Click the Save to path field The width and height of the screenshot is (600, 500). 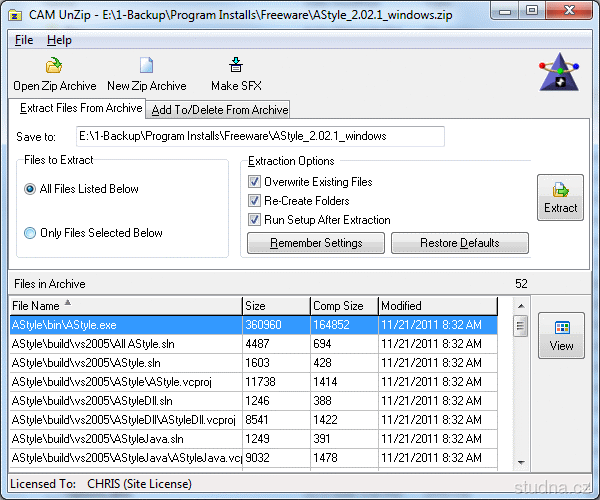pos(260,136)
